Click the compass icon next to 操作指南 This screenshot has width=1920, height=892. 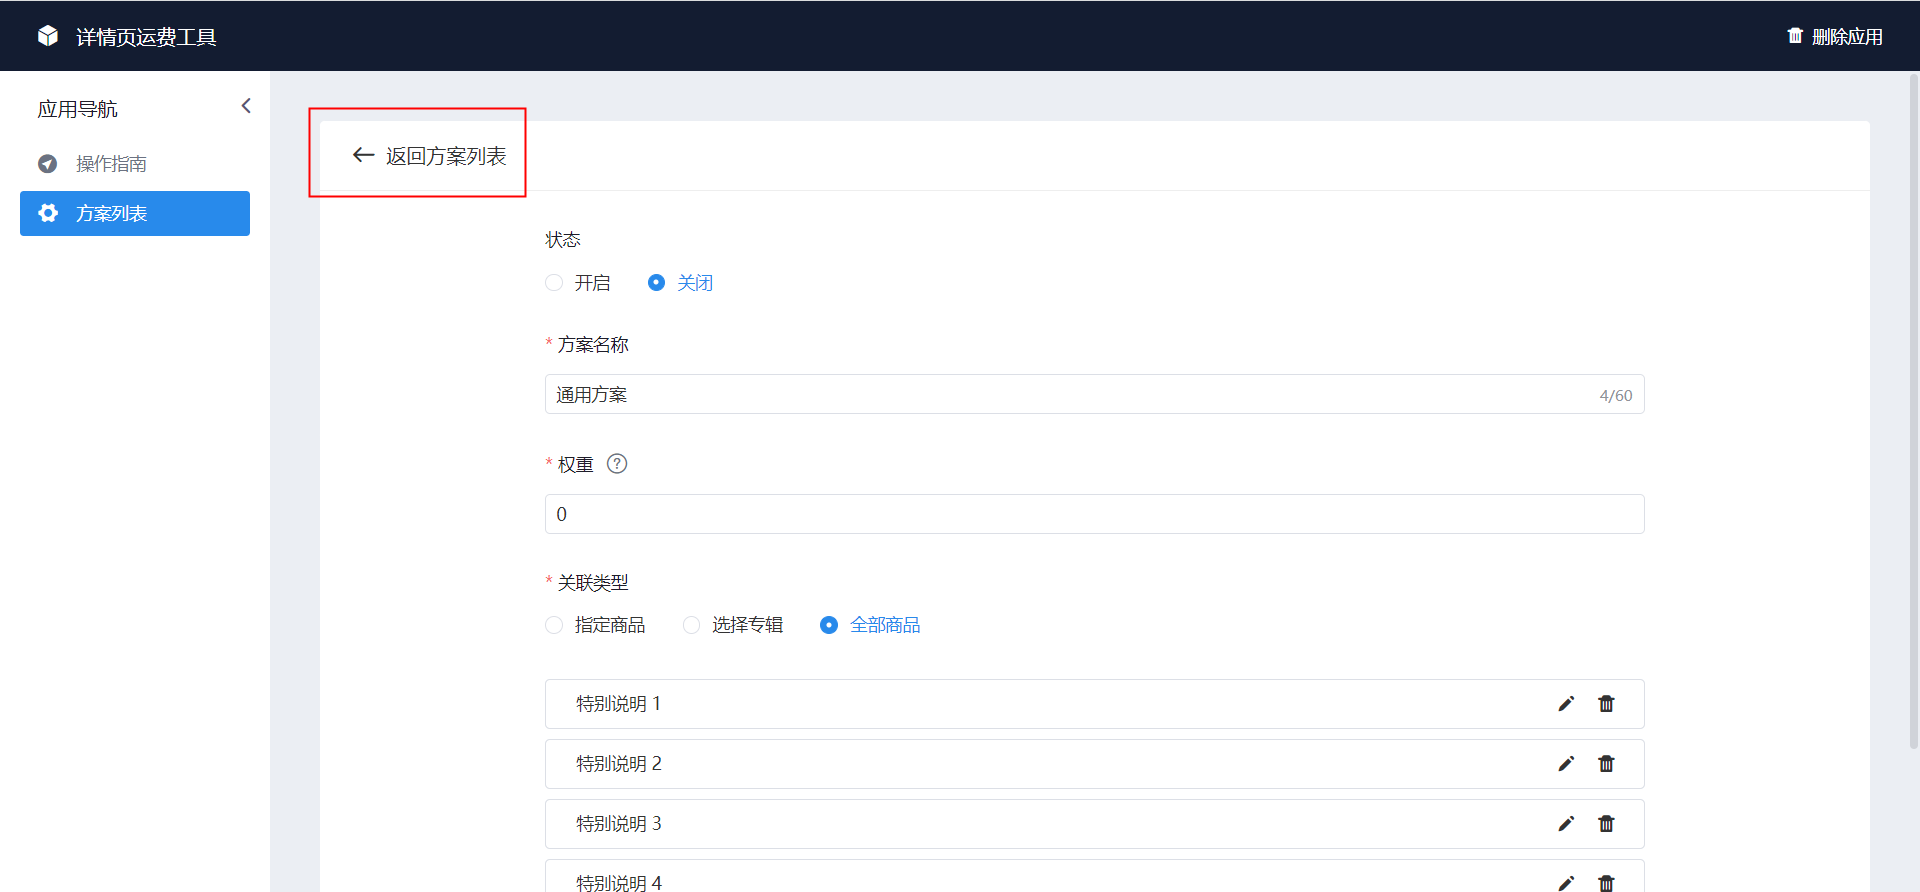(x=47, y=164)
